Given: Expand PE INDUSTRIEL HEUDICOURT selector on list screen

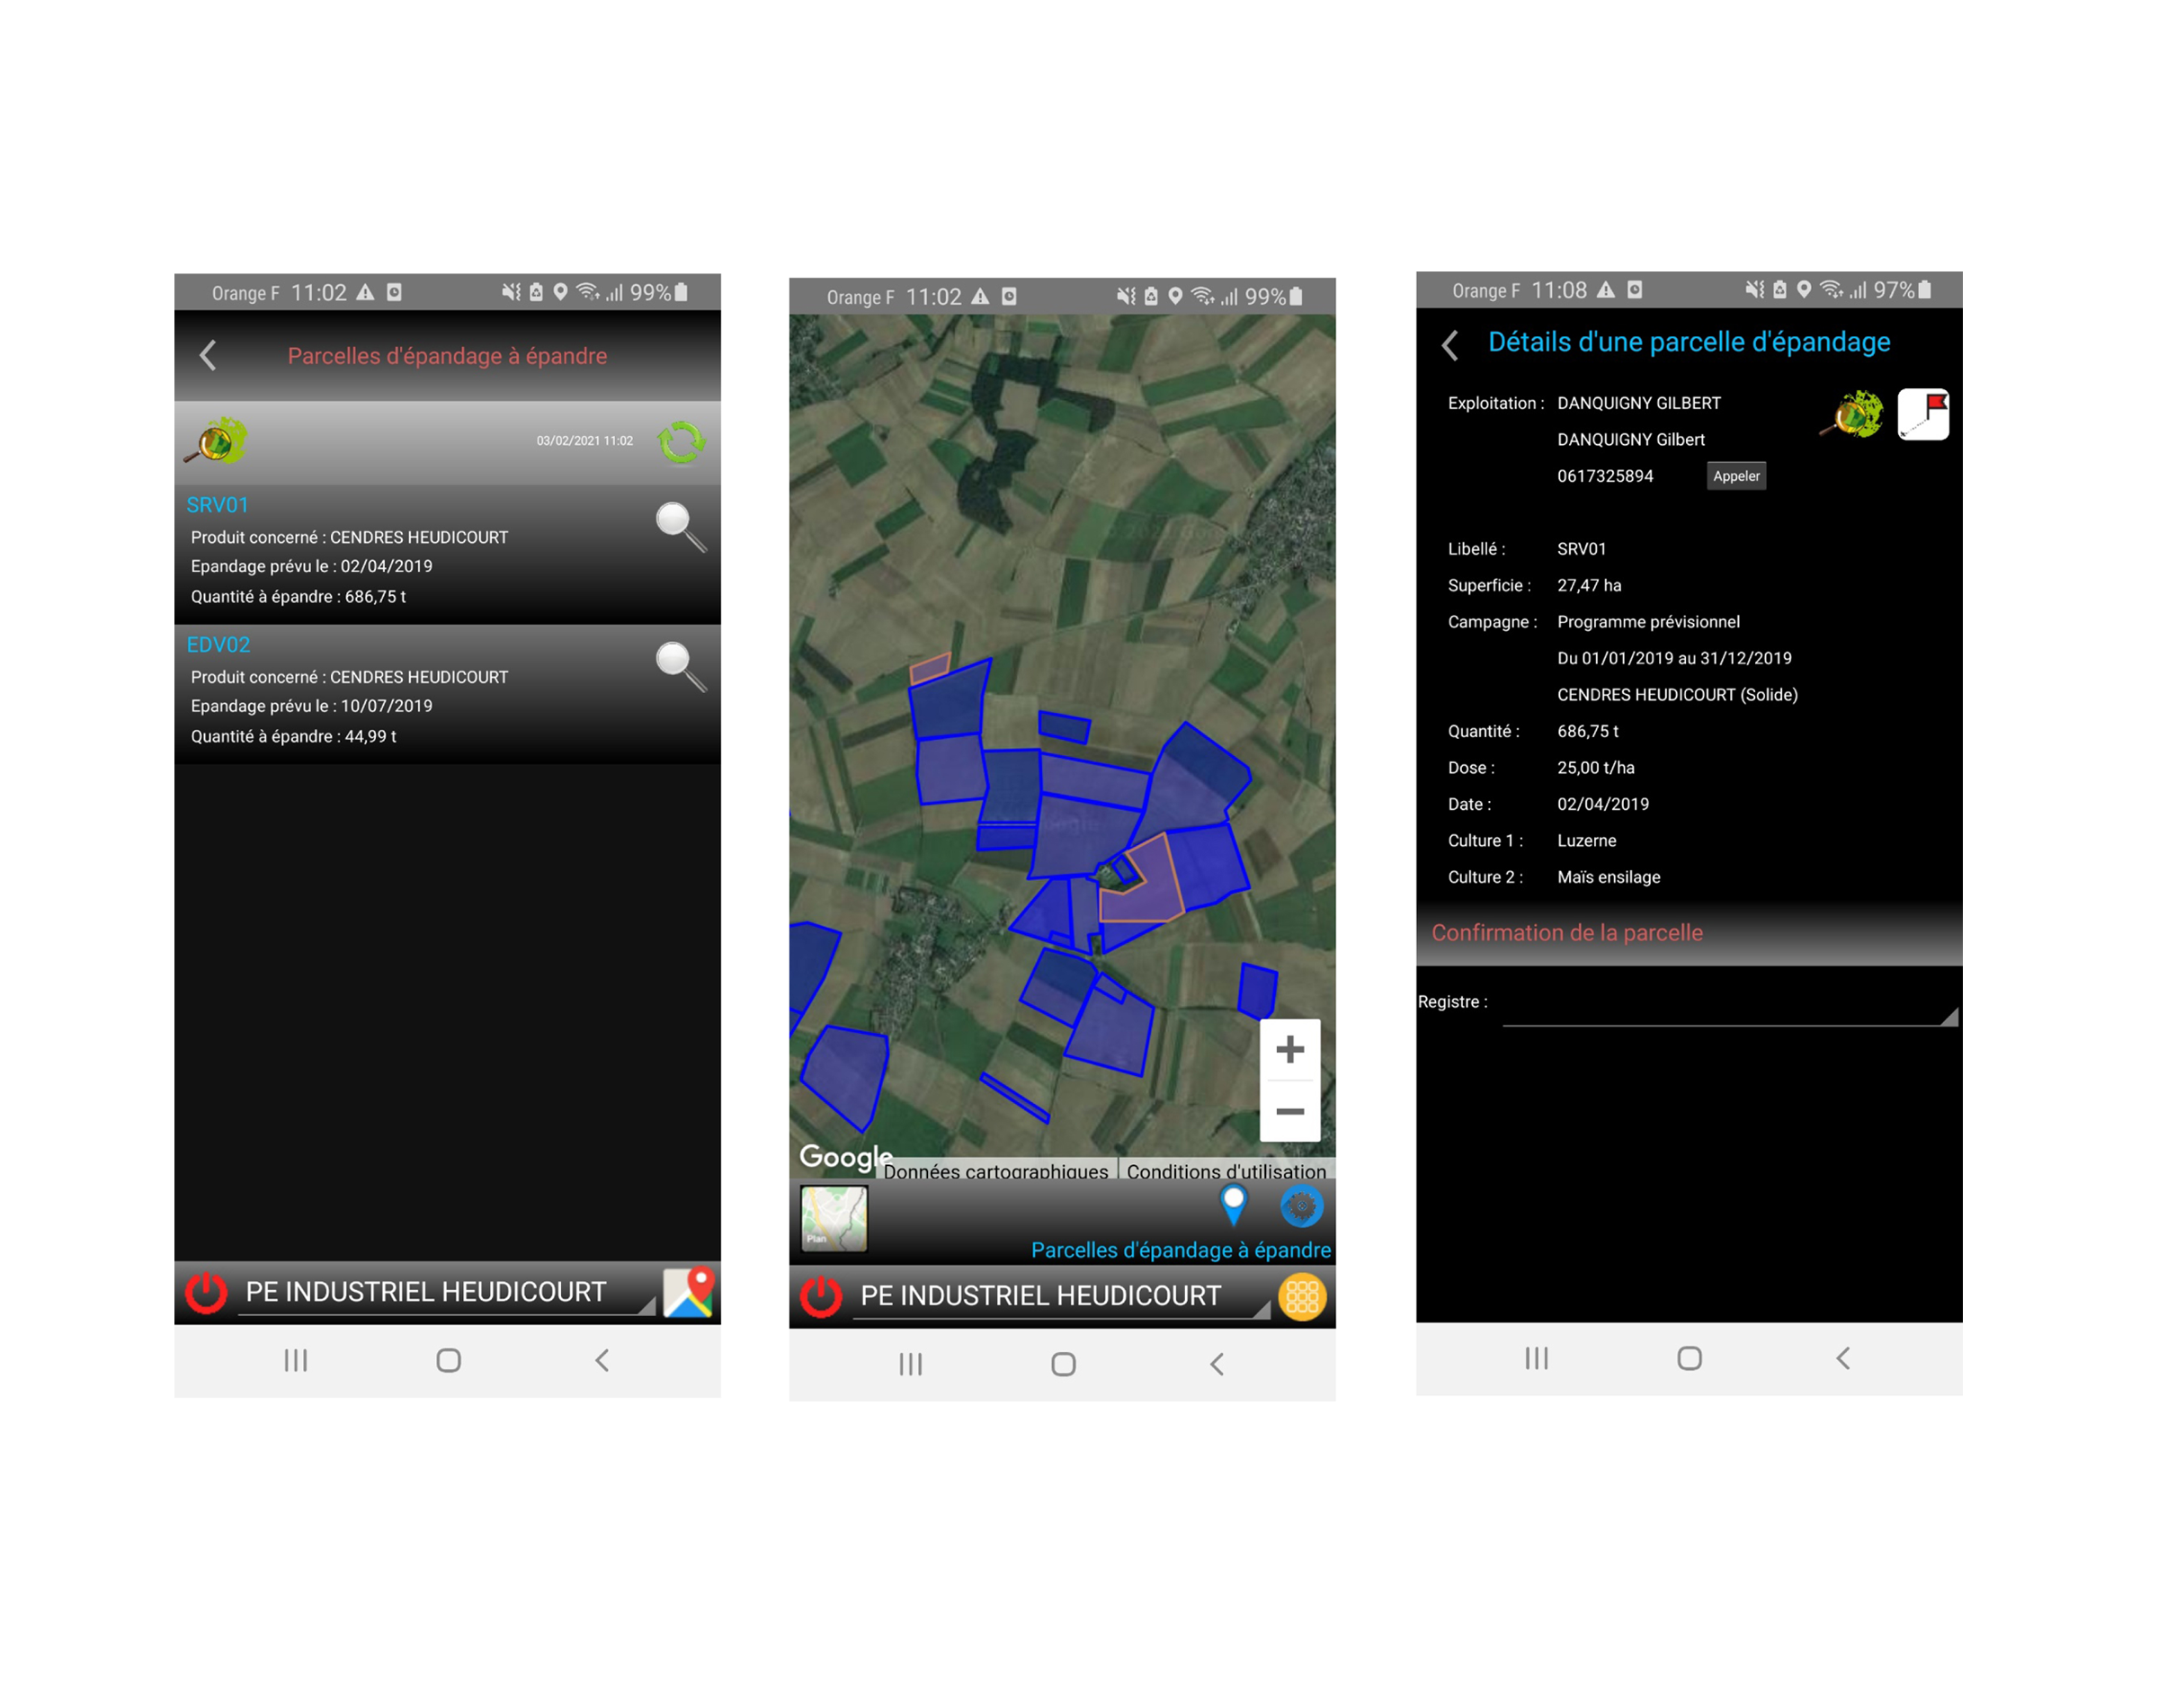Looking at the screenshot, I should [445, 1292].
